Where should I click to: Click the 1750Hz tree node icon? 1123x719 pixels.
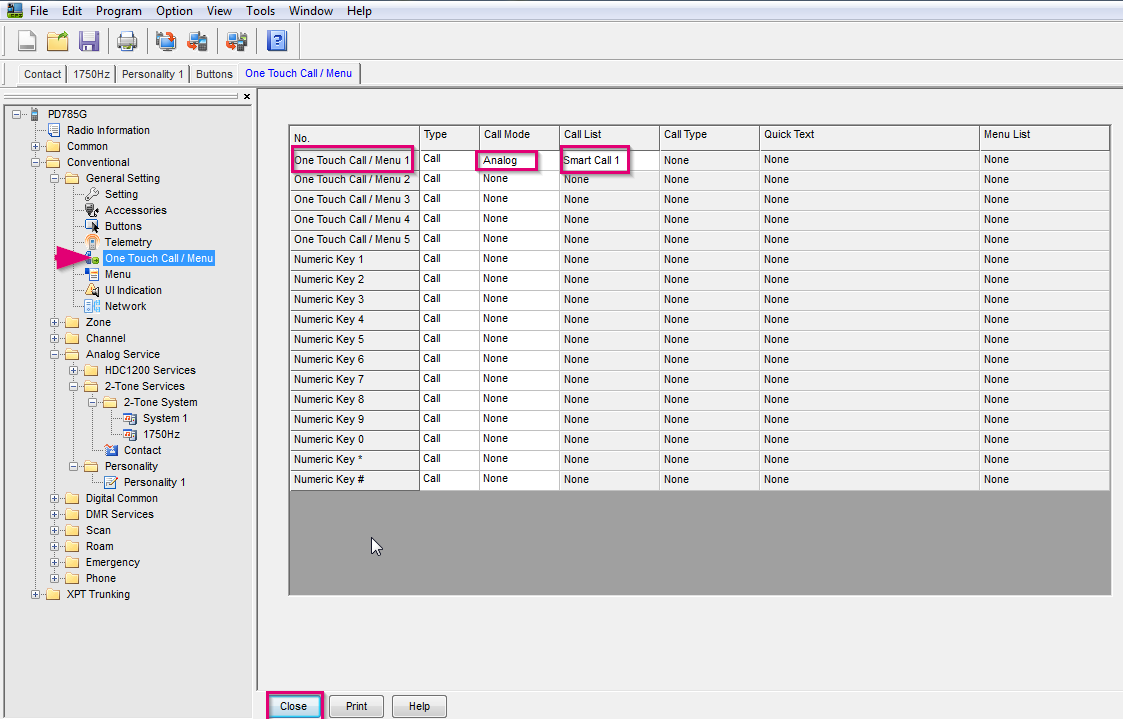(x=130, y=434)
